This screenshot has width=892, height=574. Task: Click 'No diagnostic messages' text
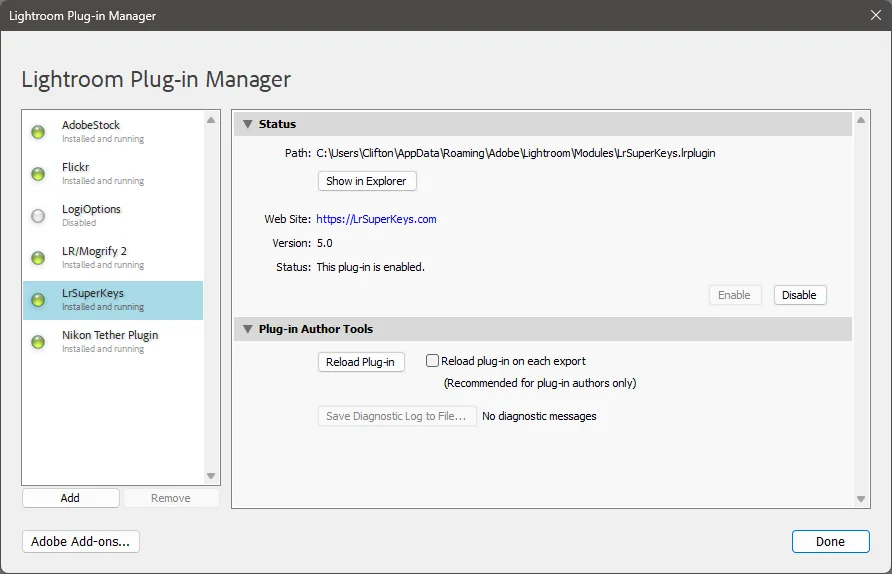[x=539, y=416]
